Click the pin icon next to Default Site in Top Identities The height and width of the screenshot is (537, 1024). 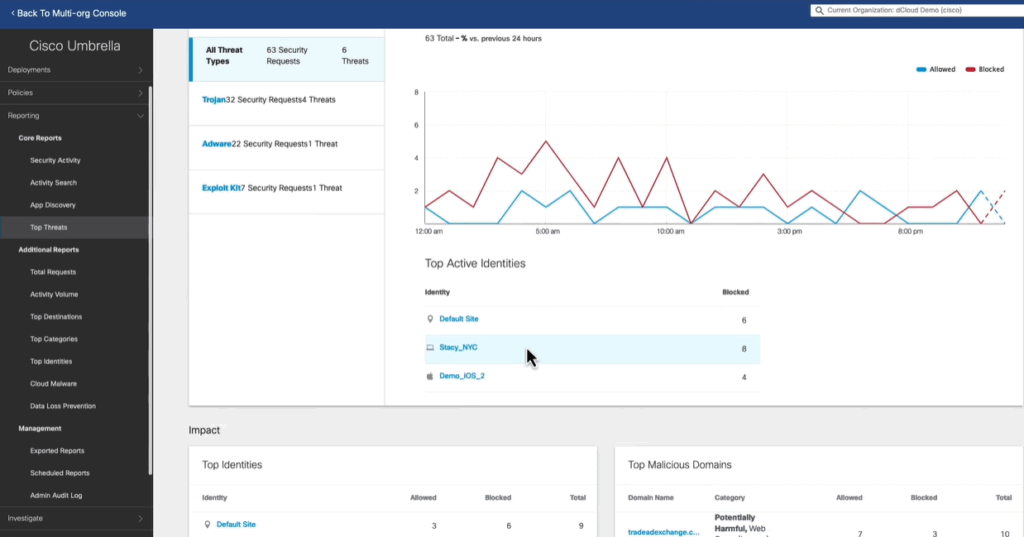[x=208, y=525]
